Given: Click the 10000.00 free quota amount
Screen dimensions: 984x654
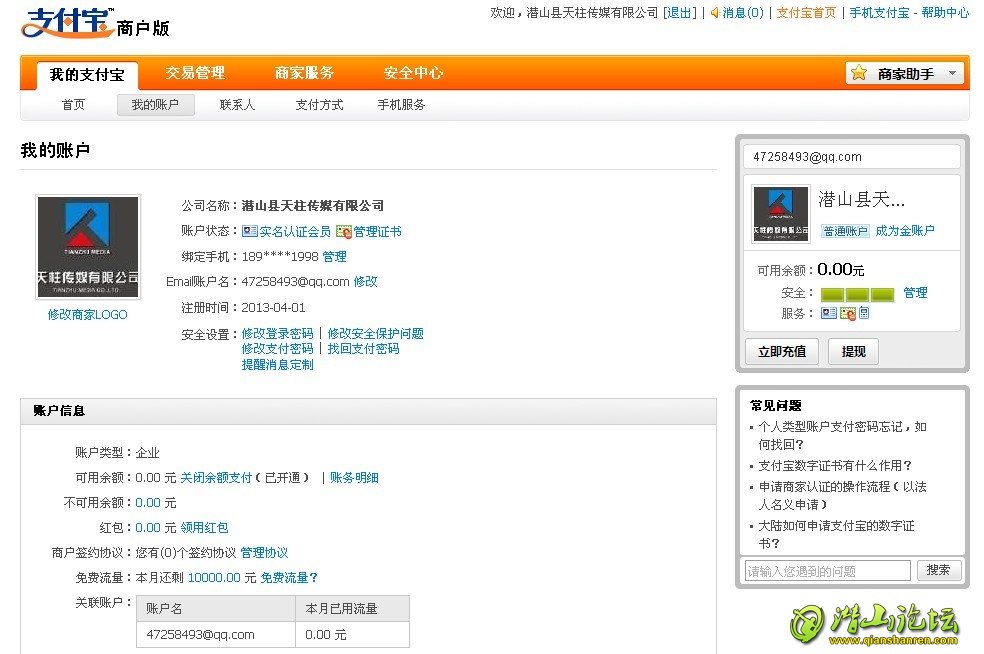Looking at the screenshot, I should (214, 577).
